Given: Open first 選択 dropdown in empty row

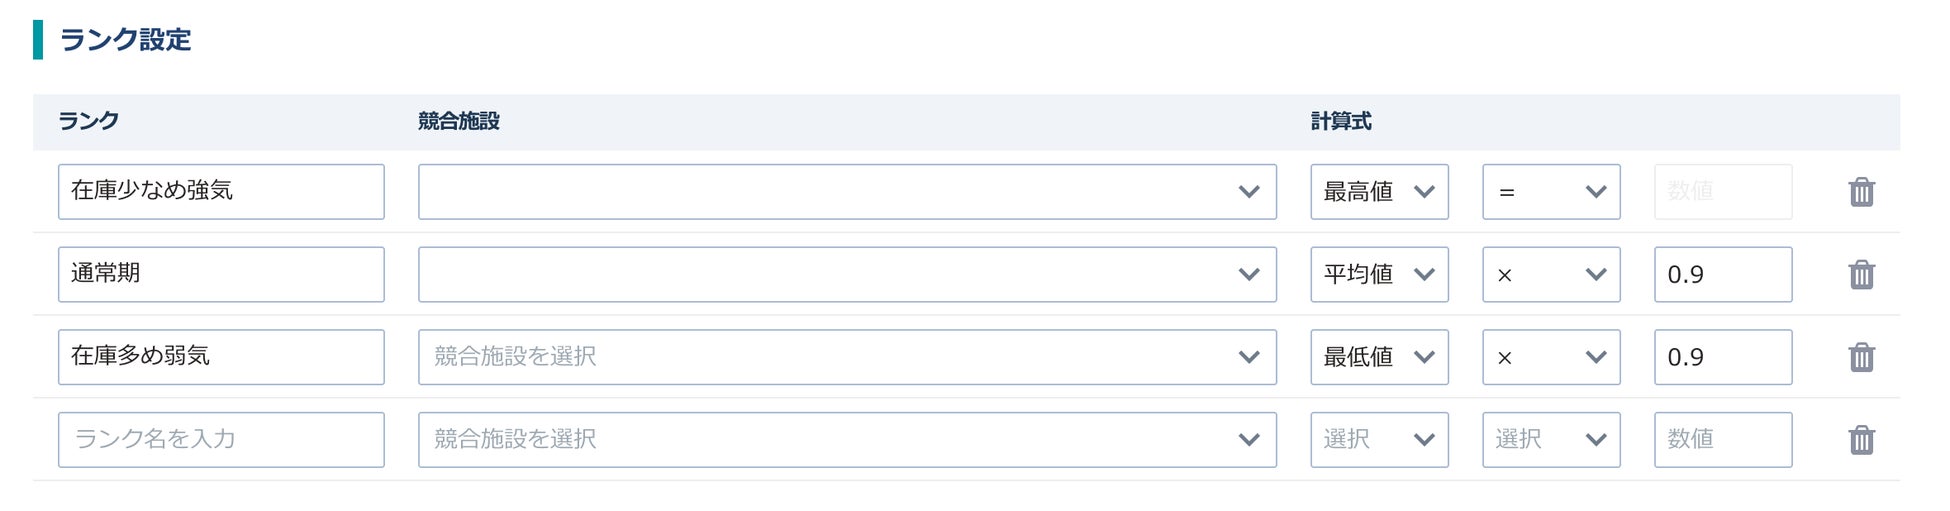Looking at the screenshot, I should coord(1378,440).
